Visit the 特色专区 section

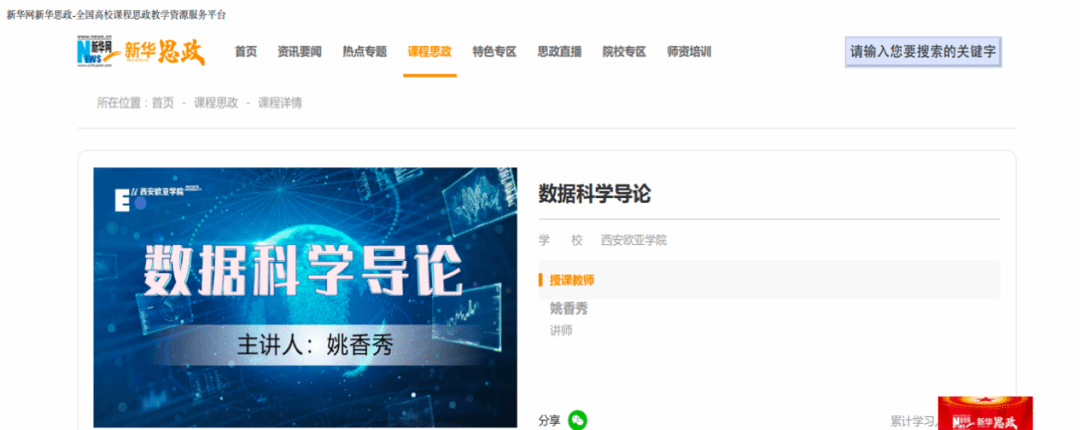495,52
